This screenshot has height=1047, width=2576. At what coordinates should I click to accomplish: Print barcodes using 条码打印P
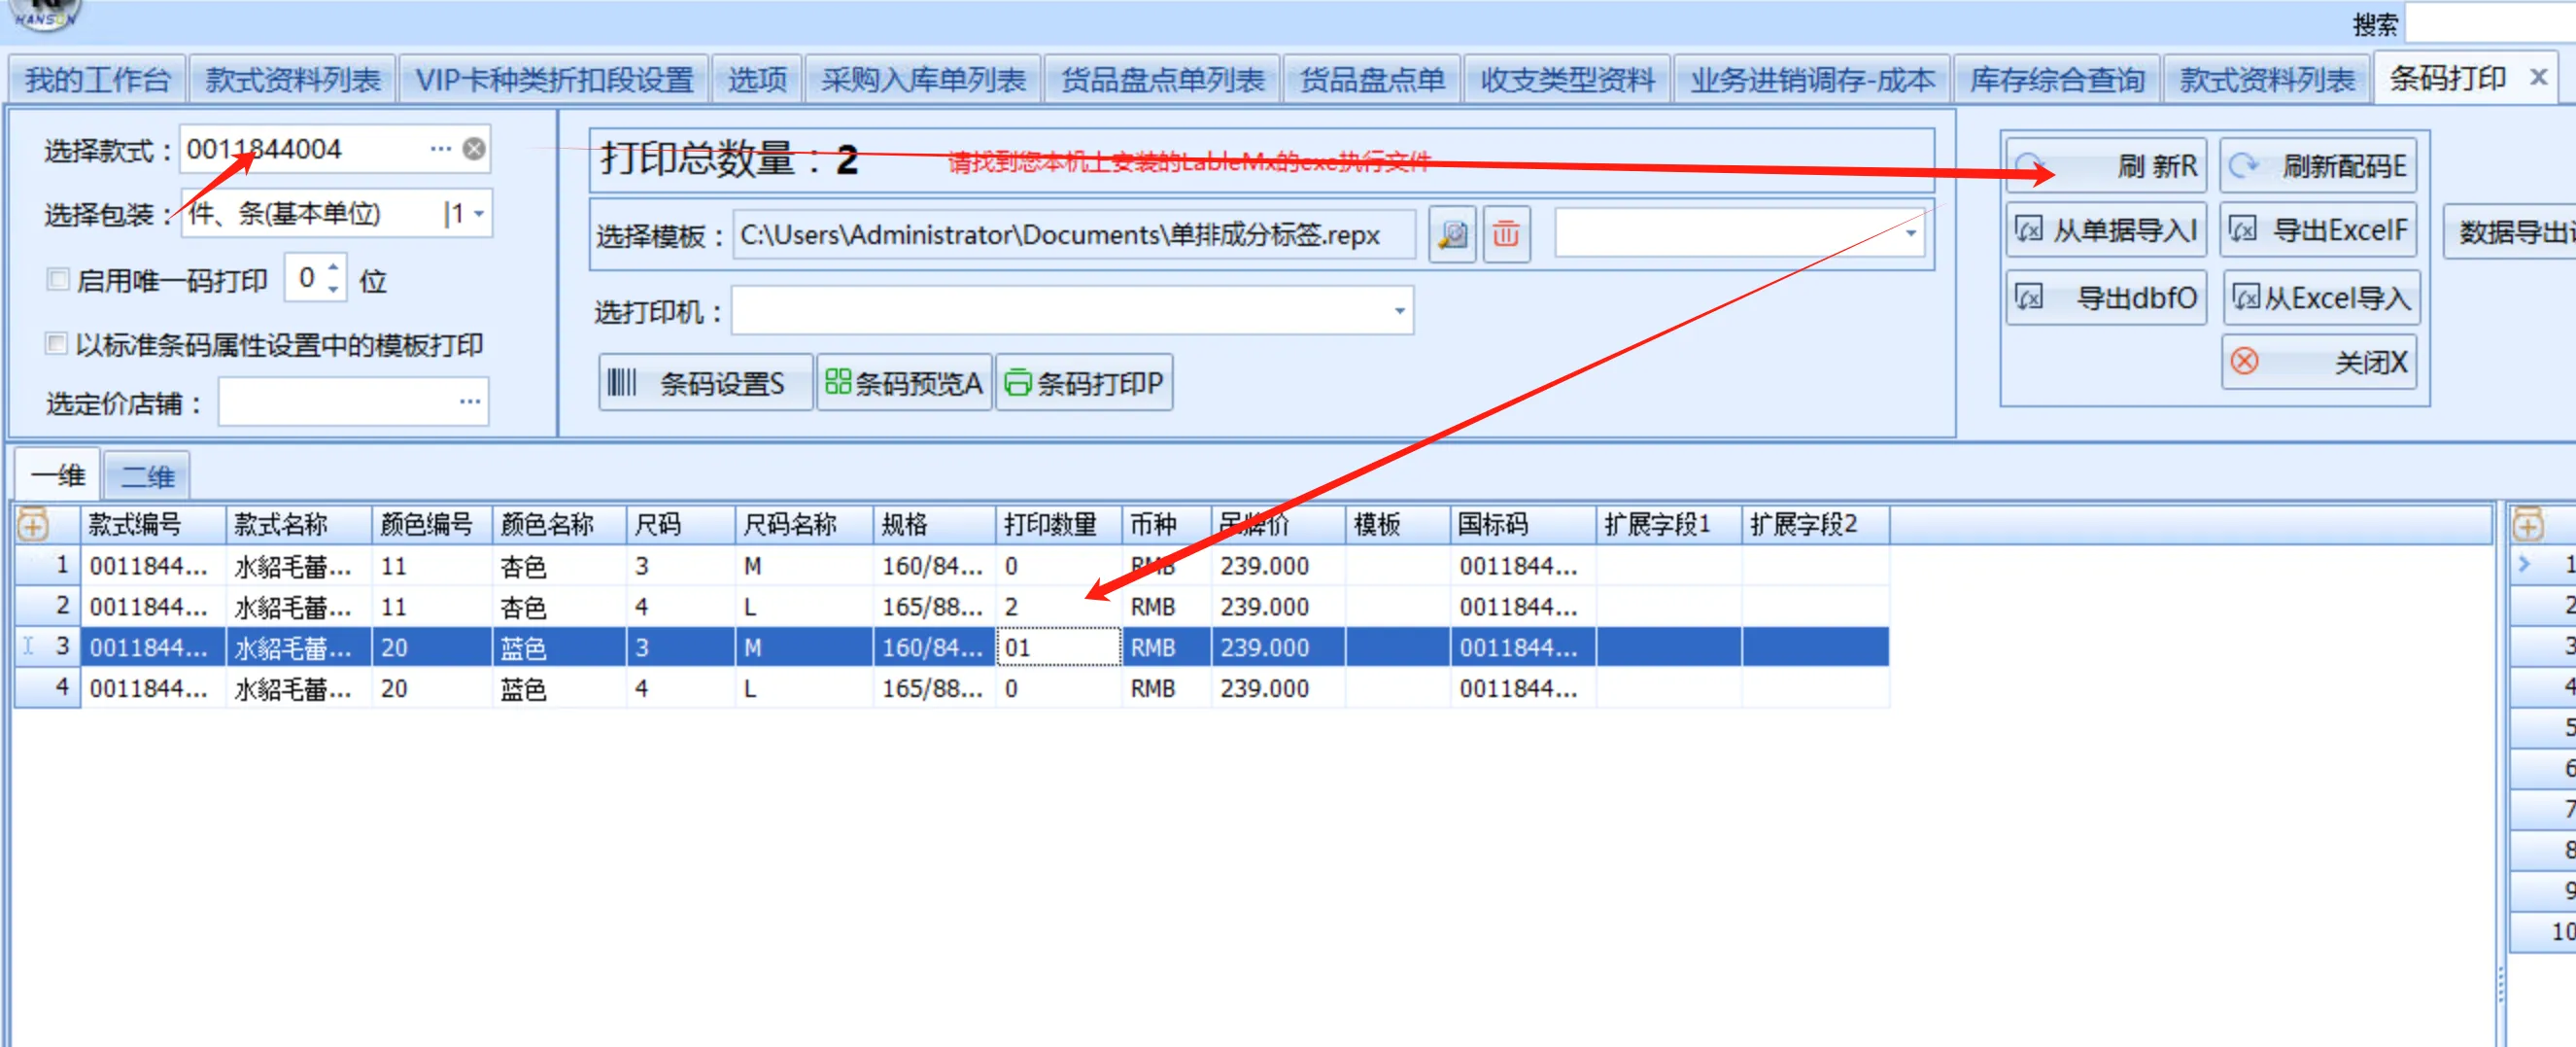click(x=1084, y=383)
